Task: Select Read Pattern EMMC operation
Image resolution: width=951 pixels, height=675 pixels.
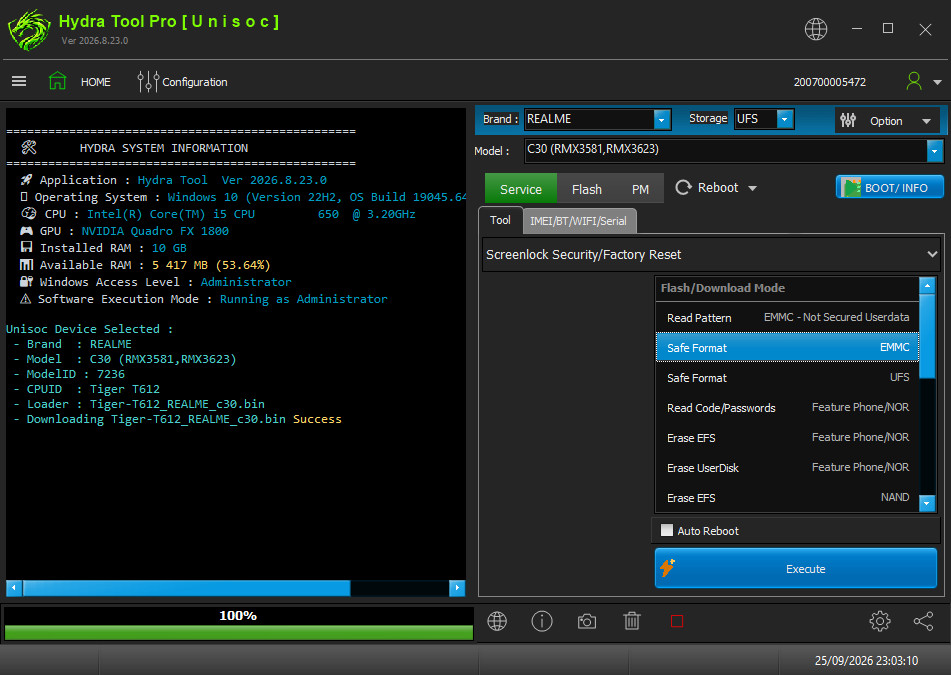Action: click(x=787, y=317)
